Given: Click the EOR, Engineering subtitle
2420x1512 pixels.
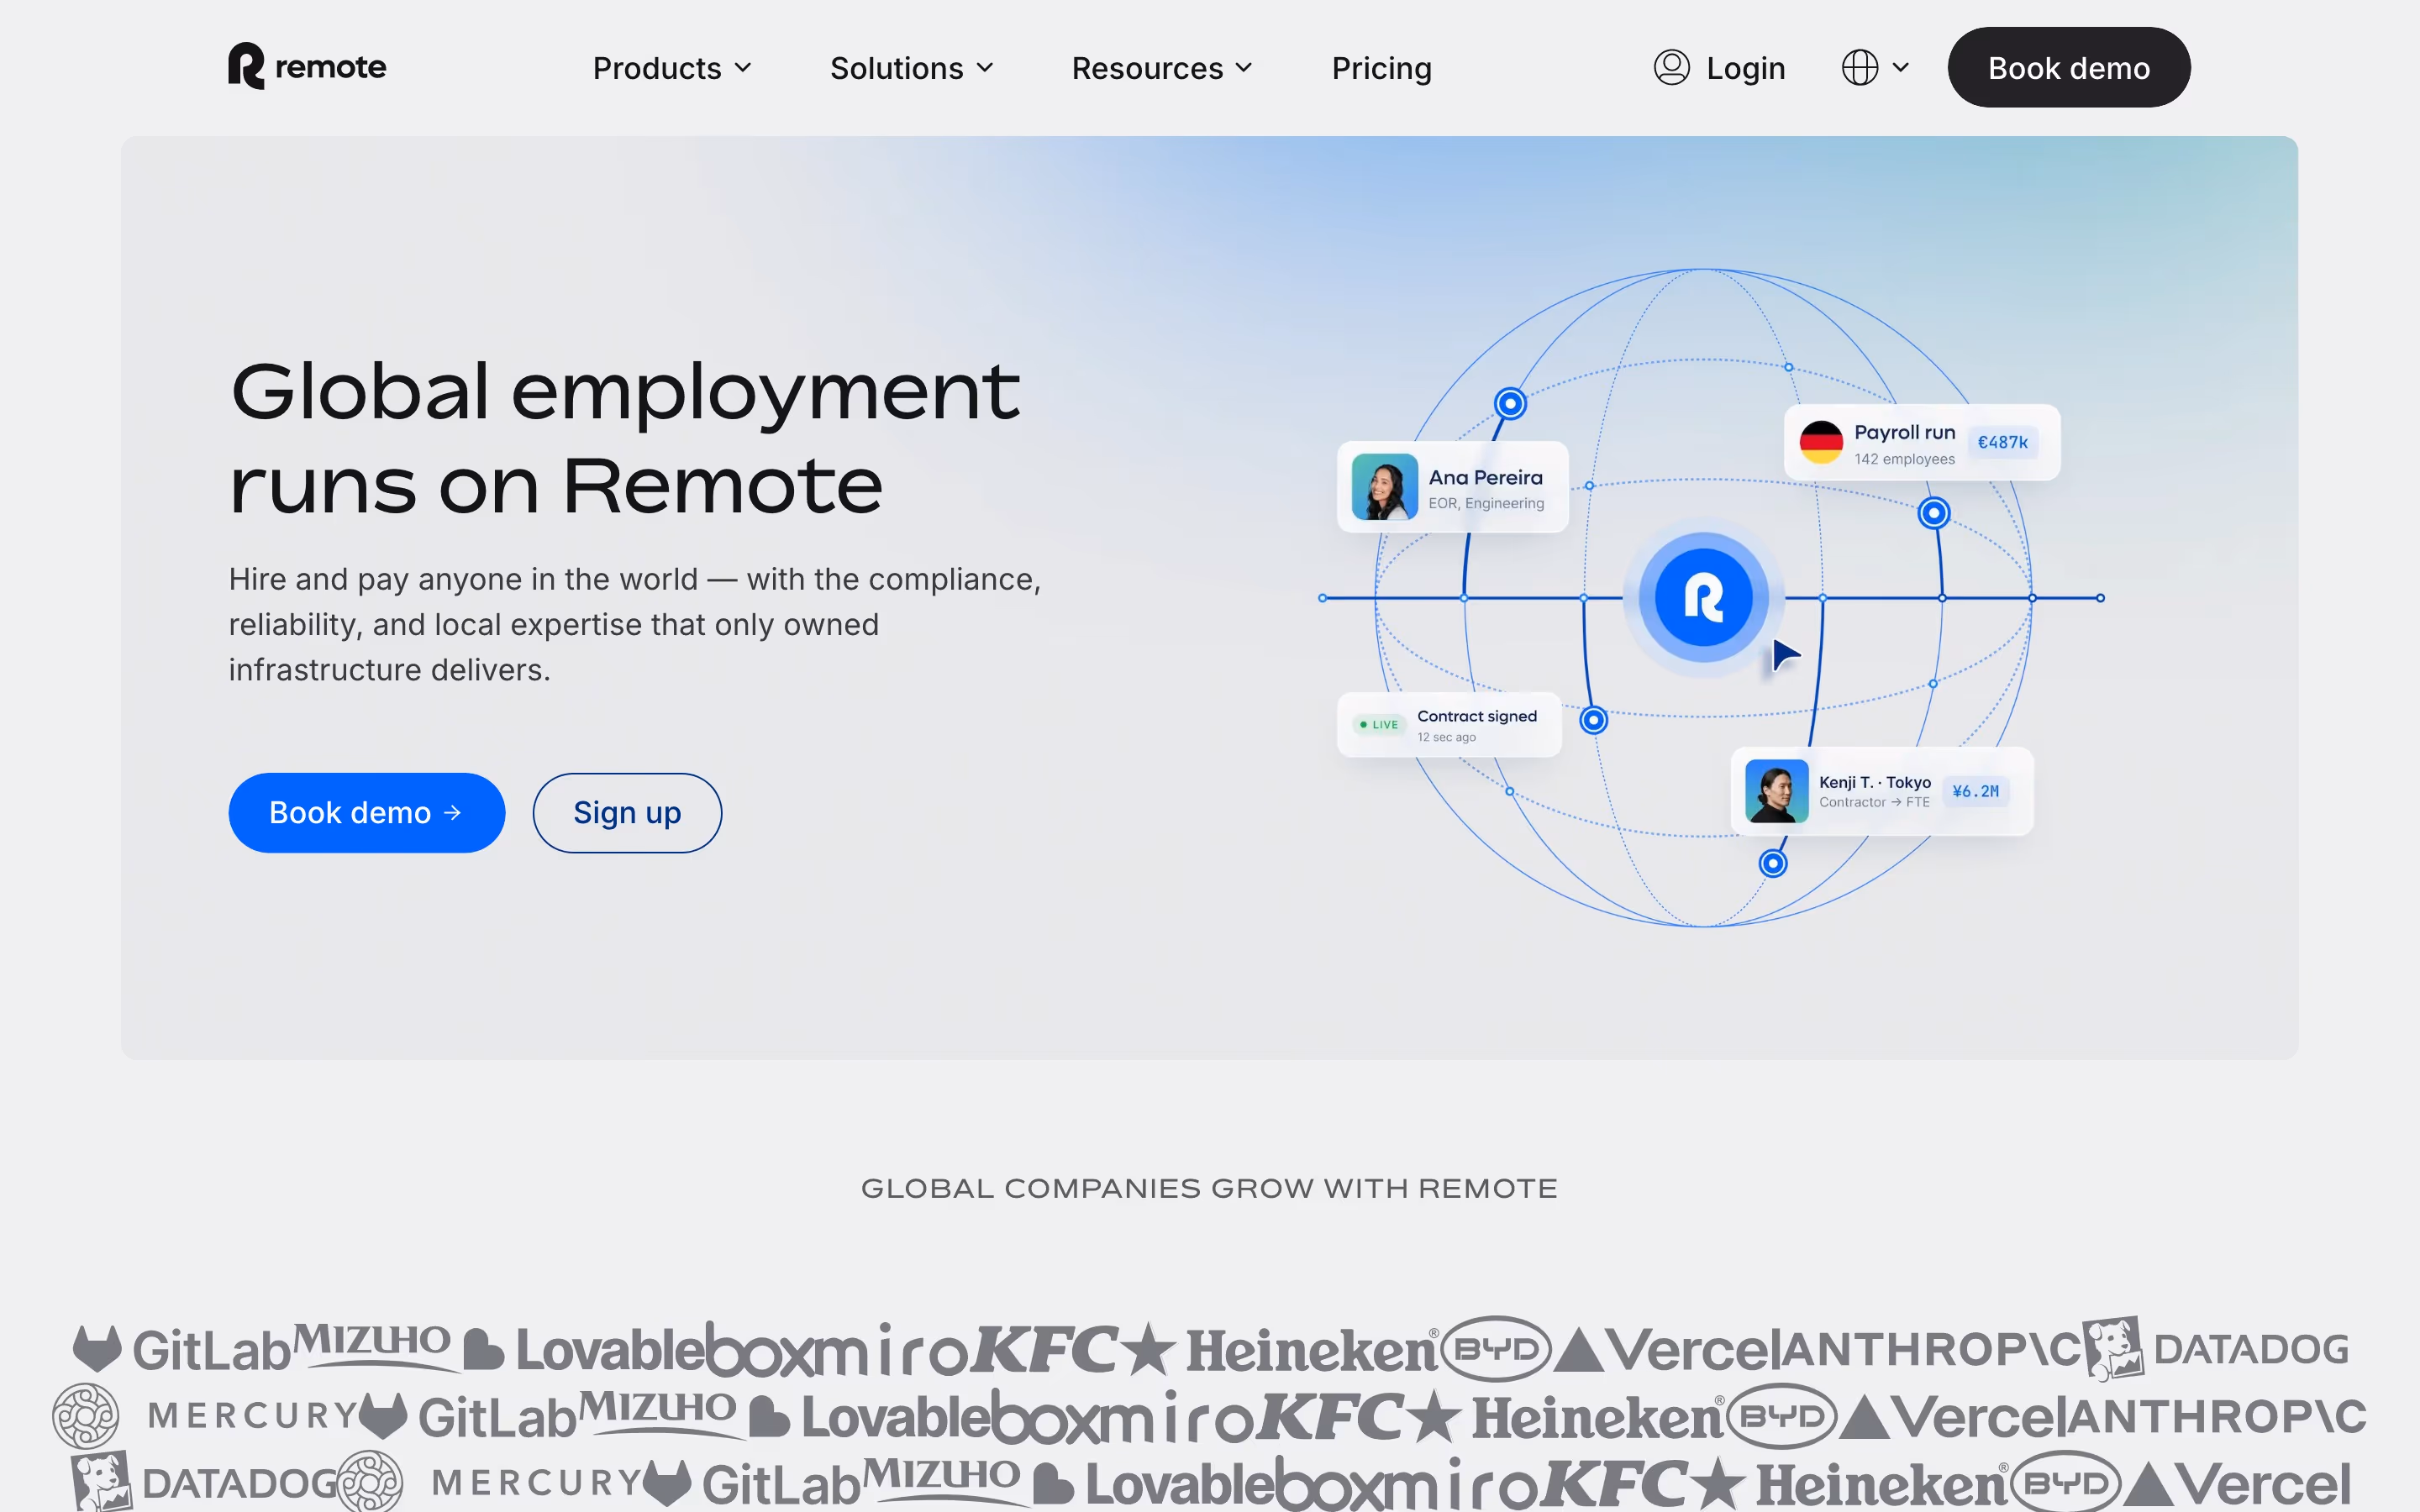Looking at the screenshot, I should coord(1486,503).
